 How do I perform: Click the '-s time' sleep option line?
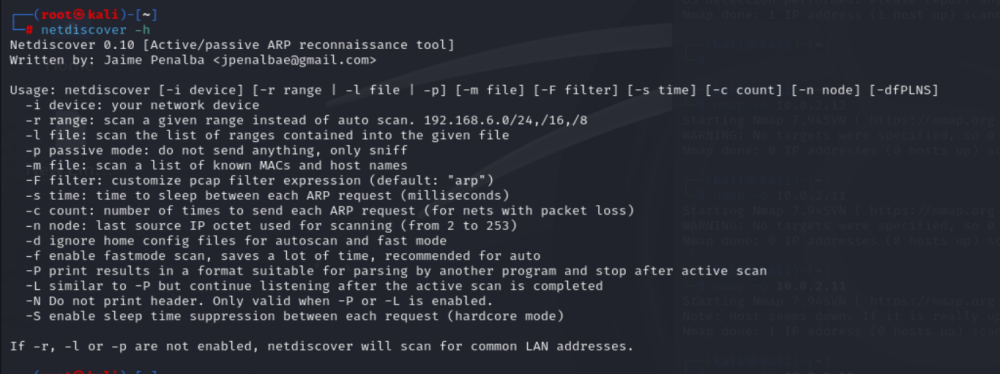[267, 195]
